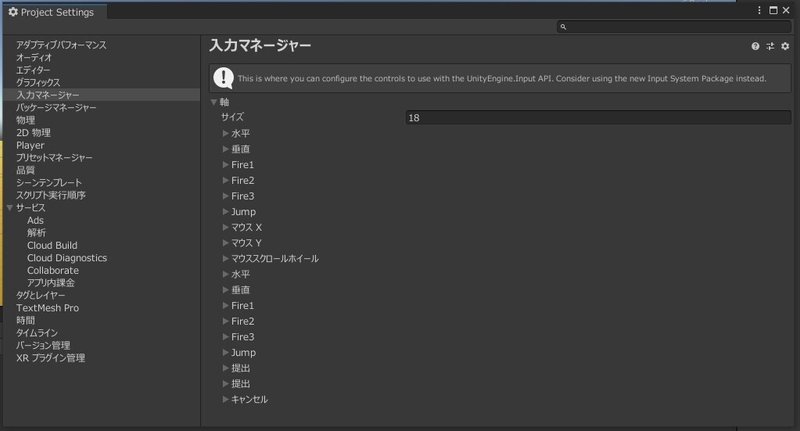Viewport: 800px width, 431px height.
Task: Close the Project Settings window
Action: coord(786,10)
